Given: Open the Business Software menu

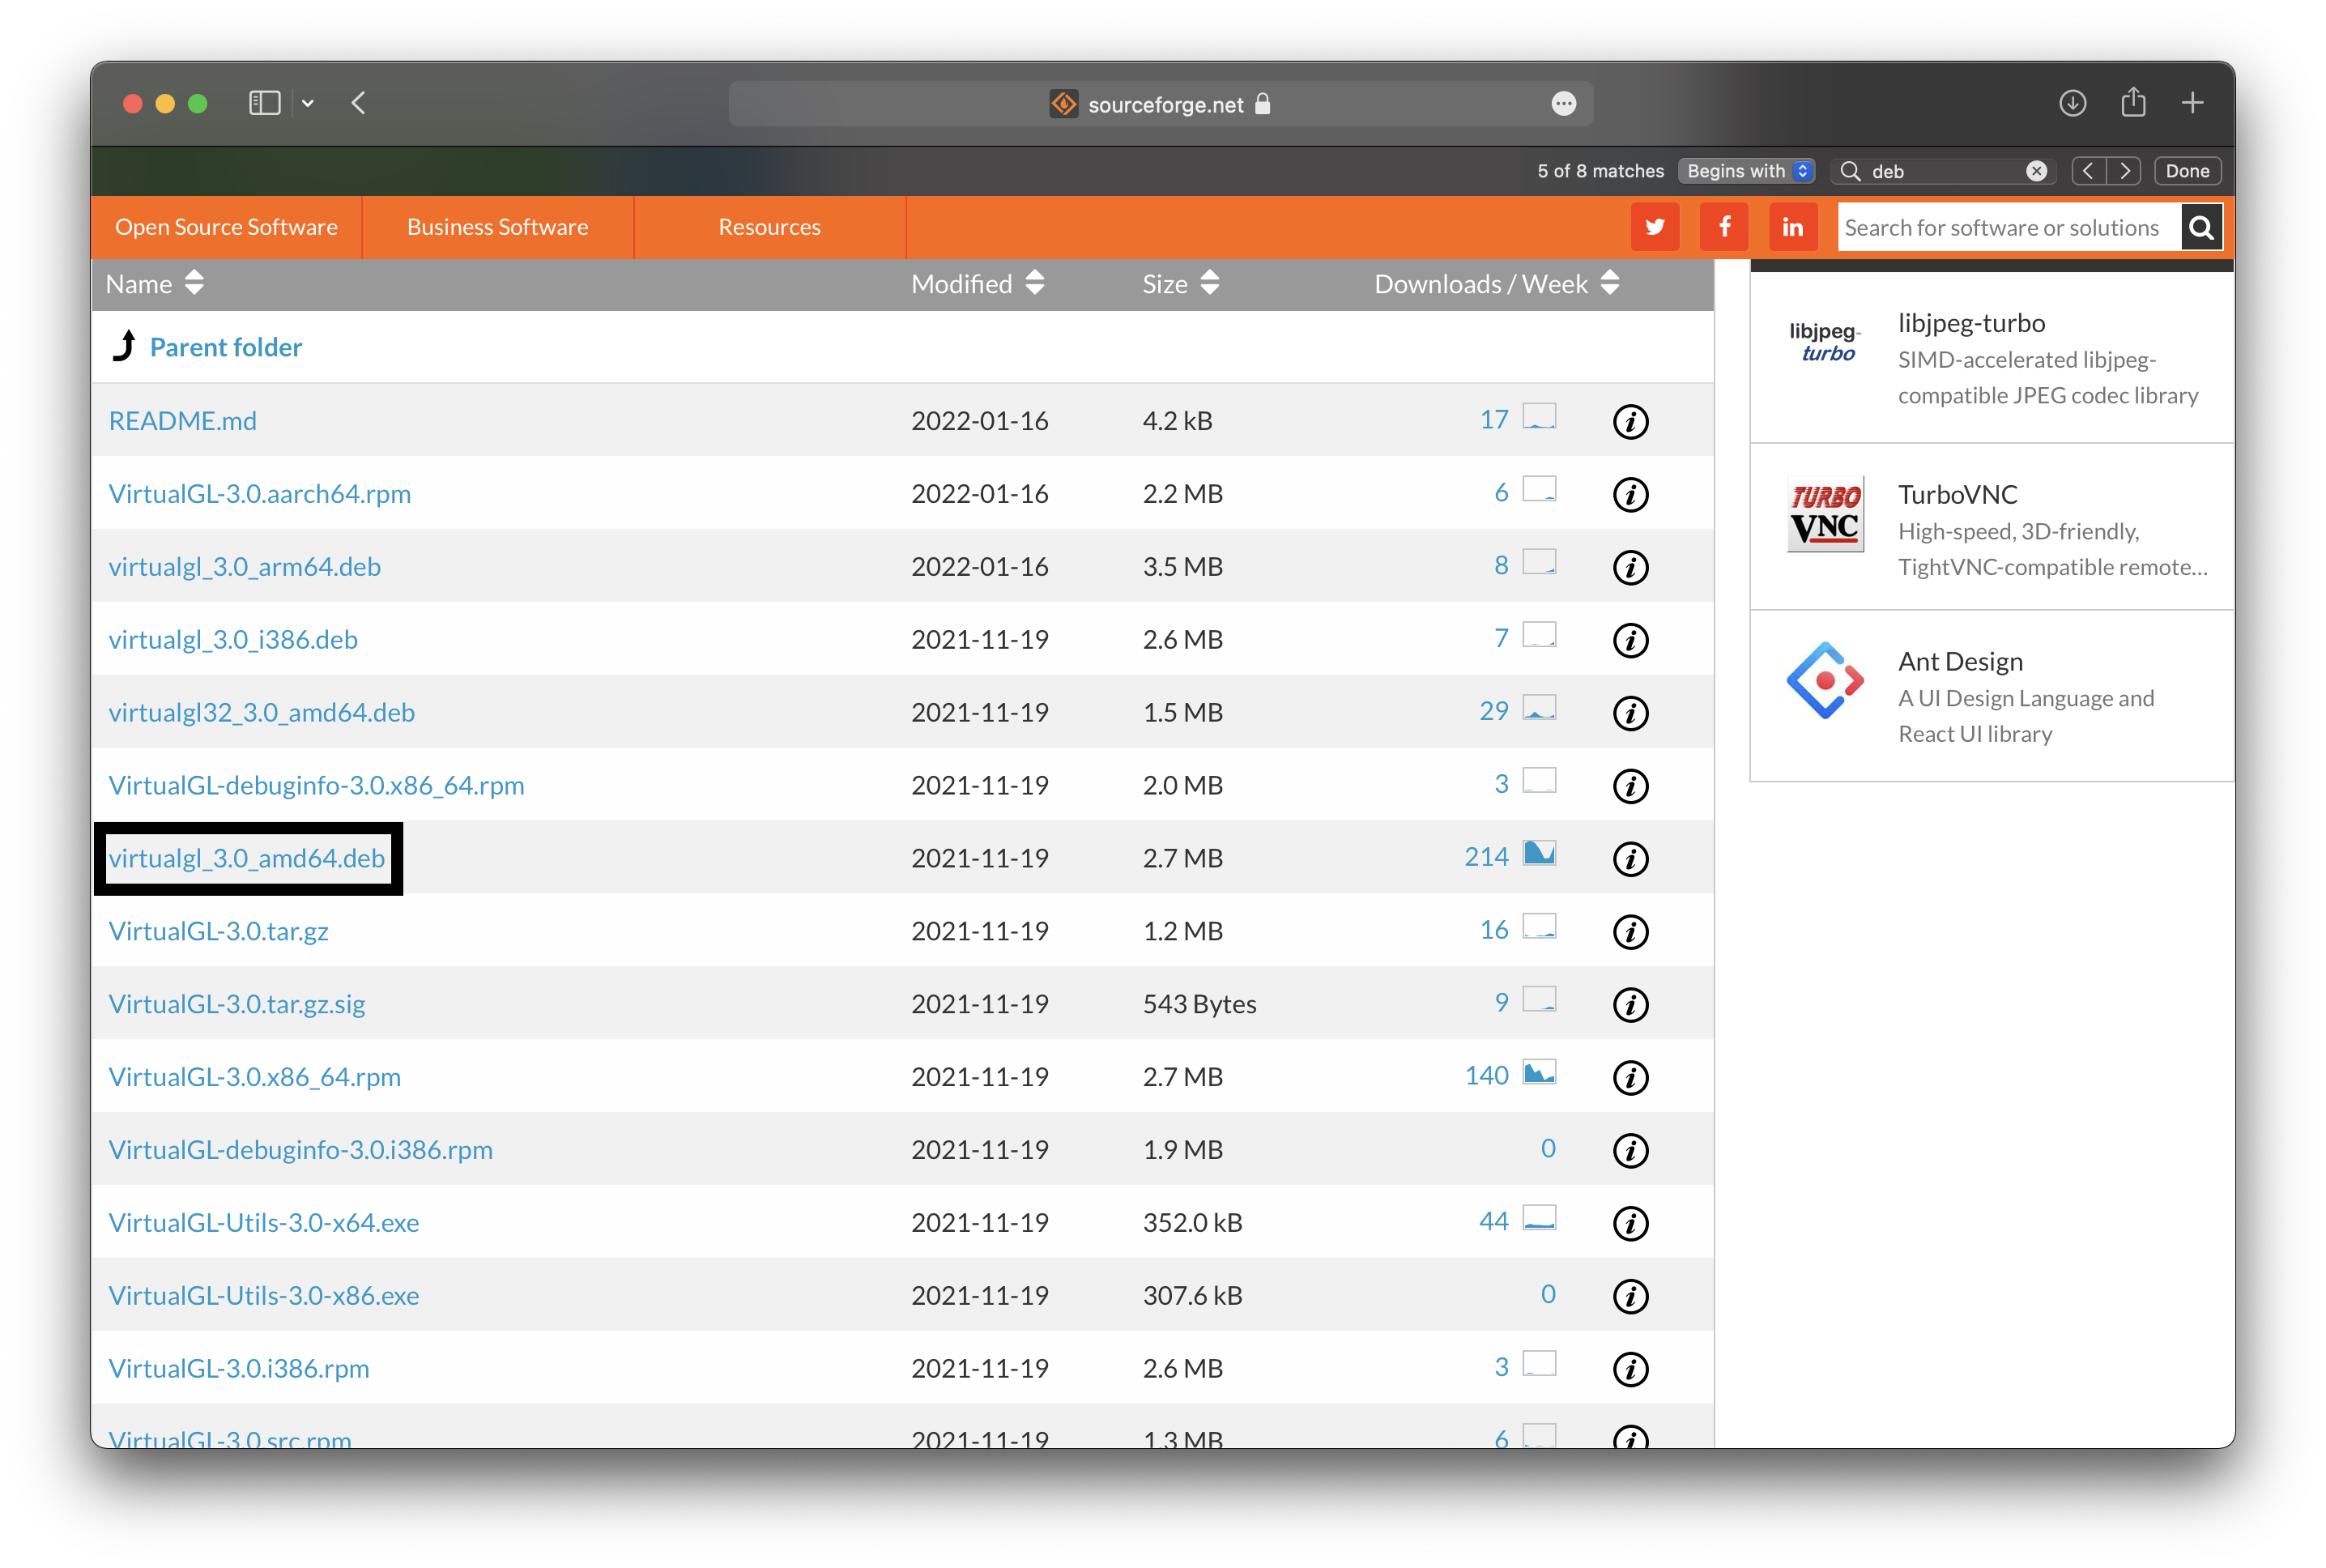Looking at the screenshot, I should click(498, 227).
